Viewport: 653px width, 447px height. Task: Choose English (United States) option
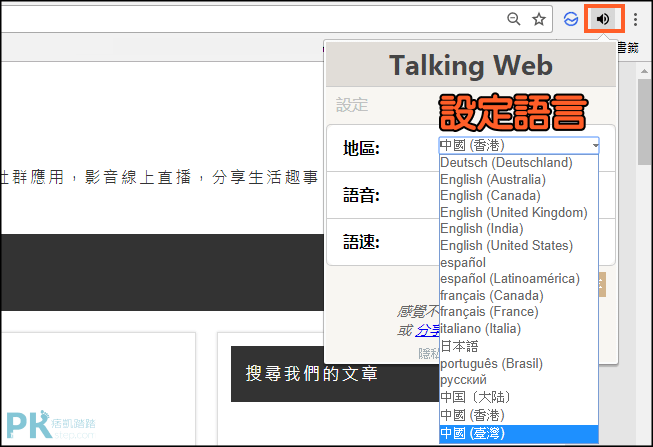tap(519, 245)
